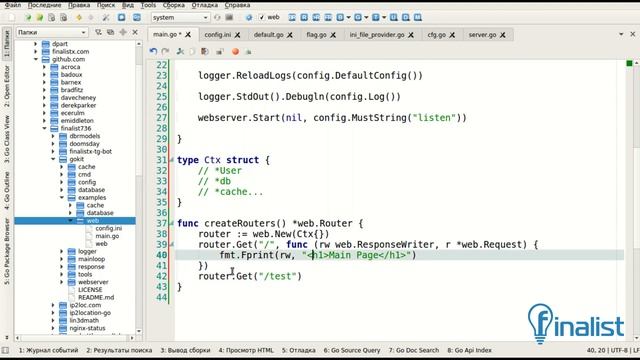This screenshot has width=640, height=360.
Task: Collapse the github.com tree folder
Action: click(36, 59)
